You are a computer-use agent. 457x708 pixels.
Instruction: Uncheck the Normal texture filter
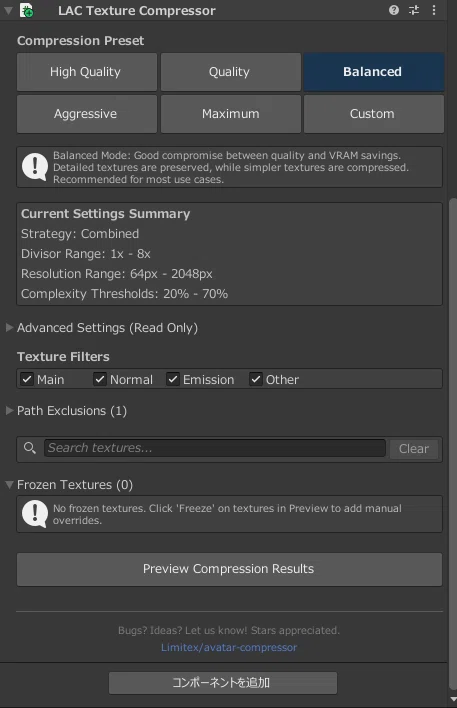click(100, 379)
